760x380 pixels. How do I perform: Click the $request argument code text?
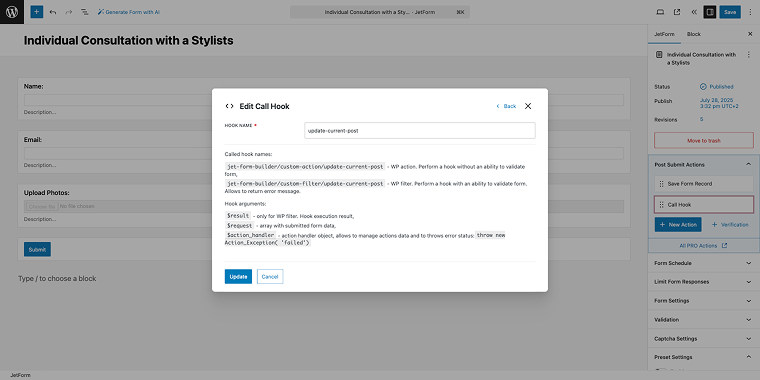coord(239,225)
